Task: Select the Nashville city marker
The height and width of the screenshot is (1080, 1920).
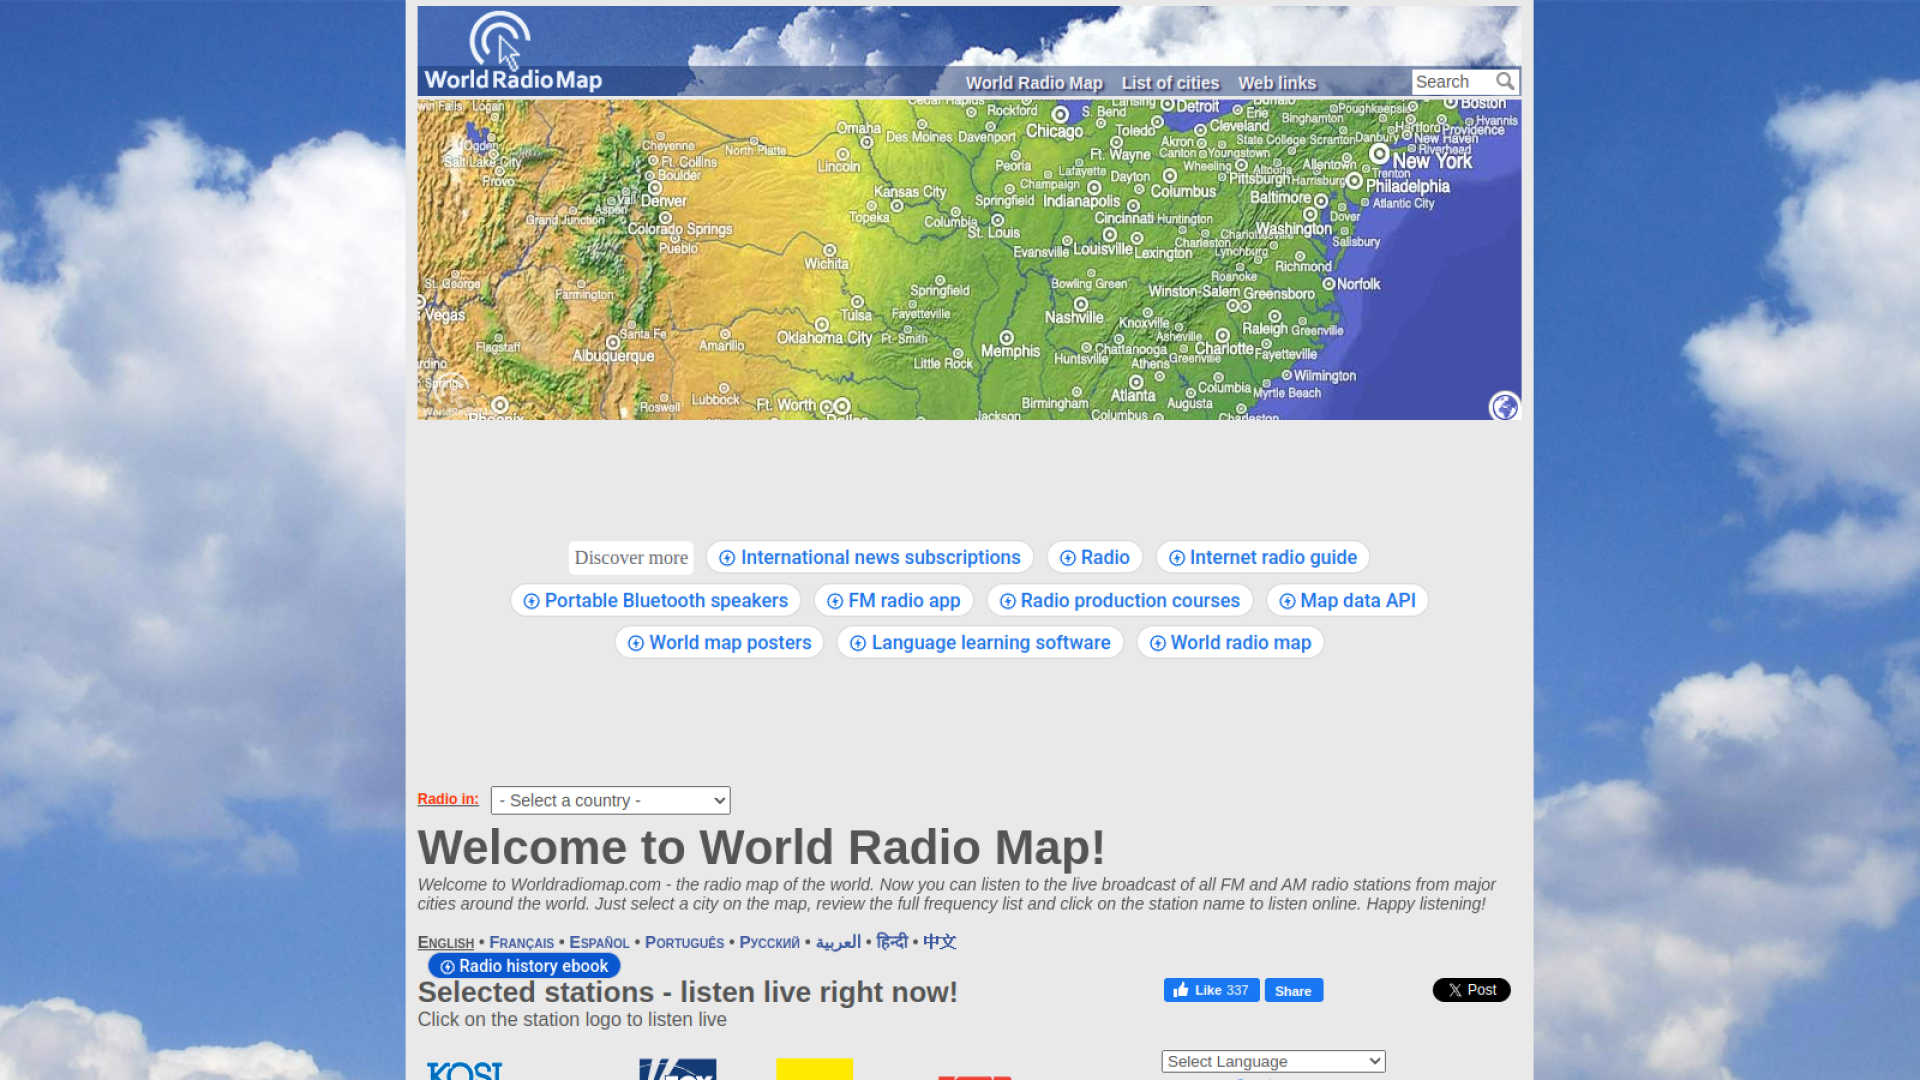Action: click(1081, 302)
